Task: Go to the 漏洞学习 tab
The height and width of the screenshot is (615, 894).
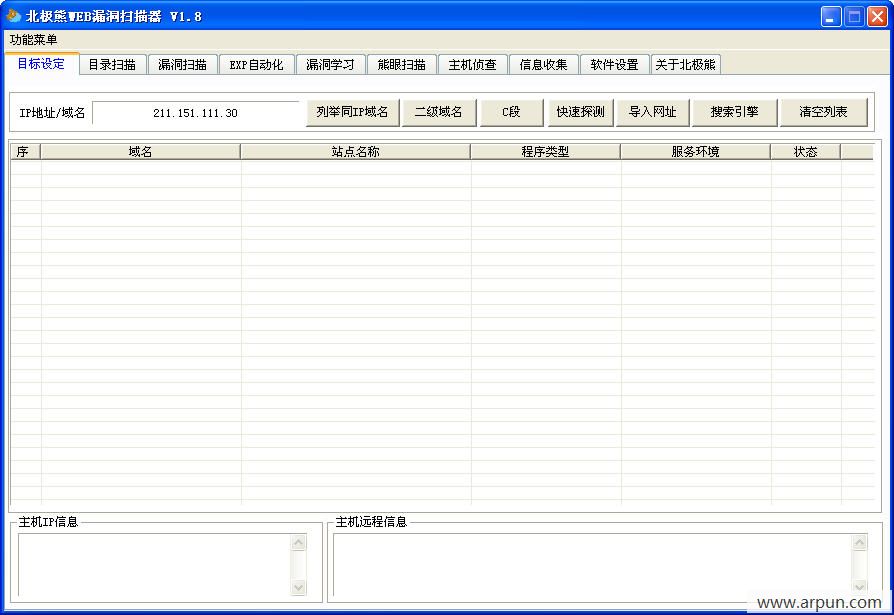Action: pyautogui.click(x=330, y=64)
